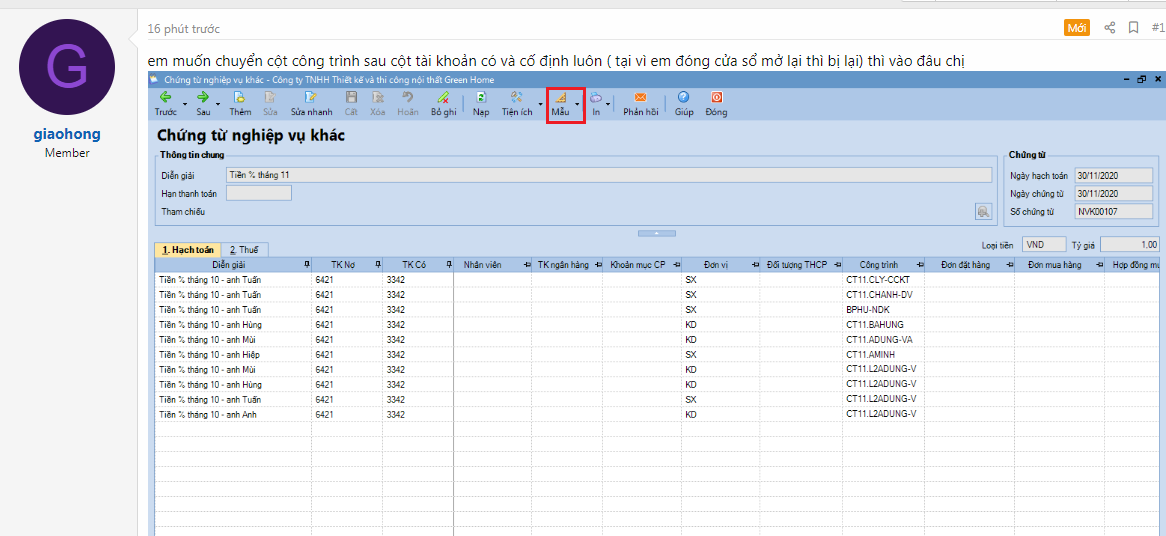Select cell CT11.CHANH-DV
1166x536 pixels.
pos(883,294)
